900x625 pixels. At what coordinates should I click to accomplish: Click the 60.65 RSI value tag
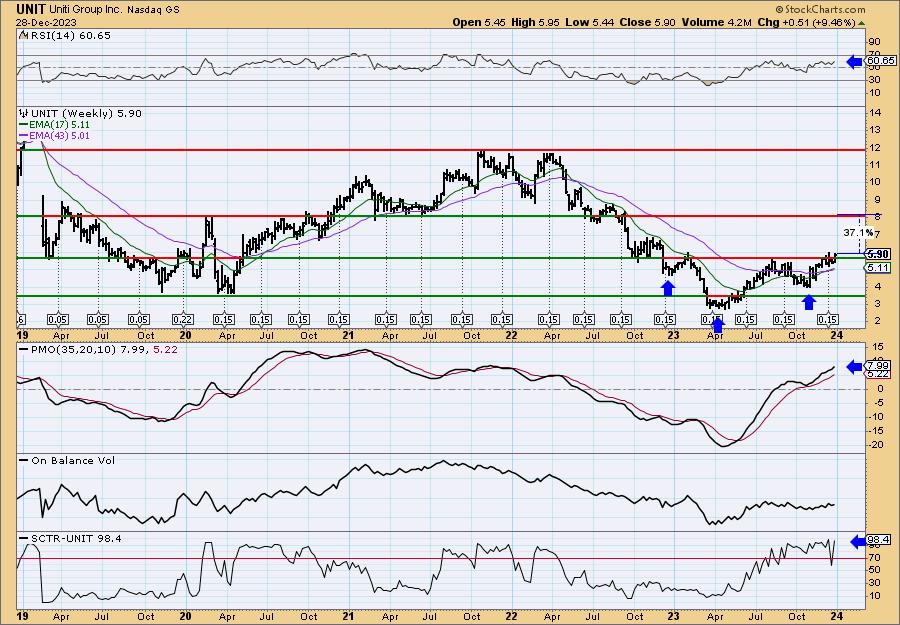(x=880, y=61)
